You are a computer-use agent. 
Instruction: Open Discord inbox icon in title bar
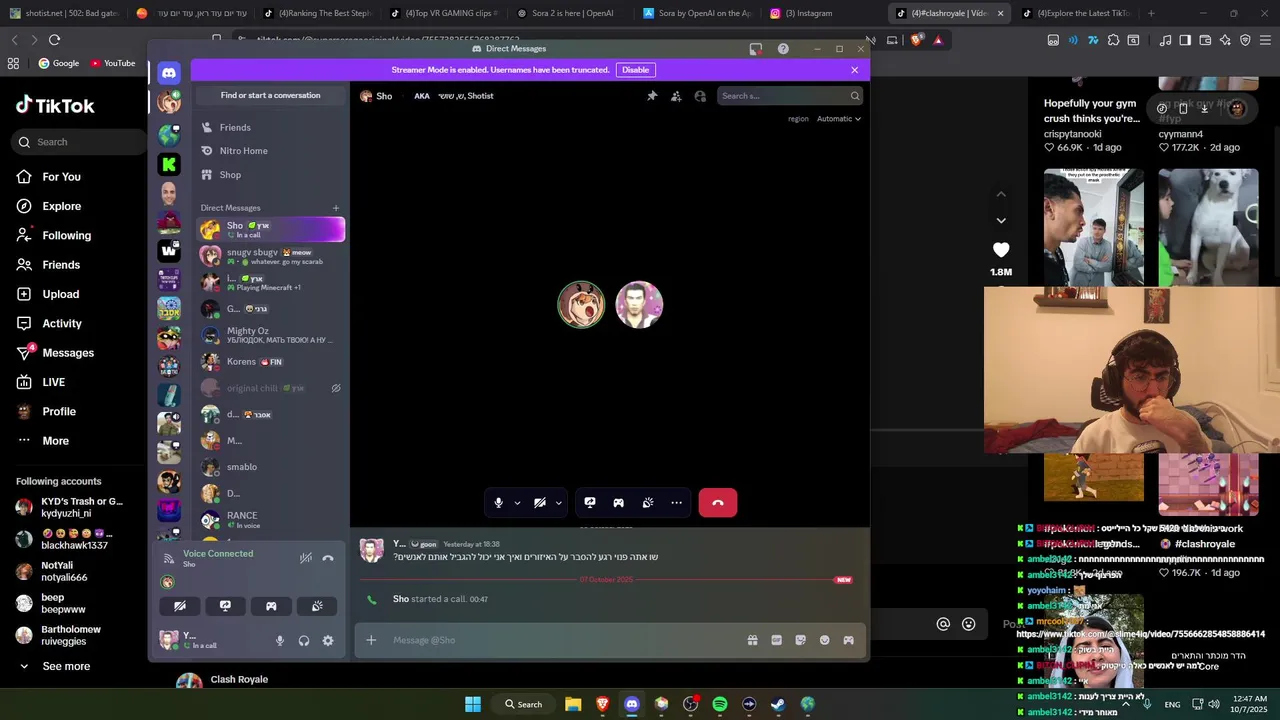756,48
